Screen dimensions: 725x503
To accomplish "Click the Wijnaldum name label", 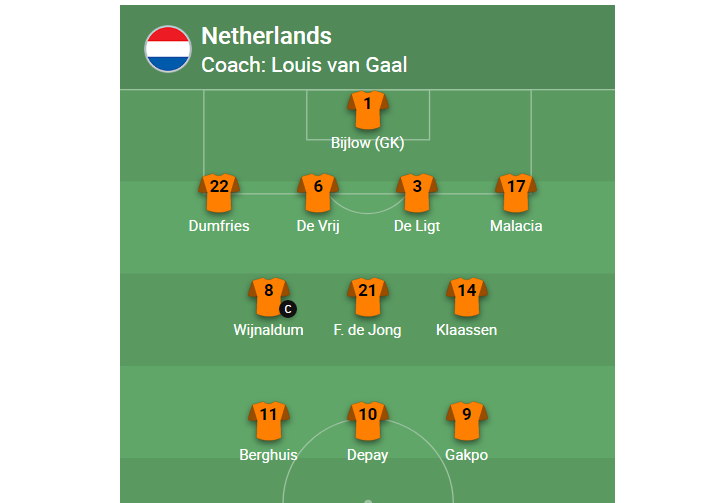I will click(x=269, y=330).
